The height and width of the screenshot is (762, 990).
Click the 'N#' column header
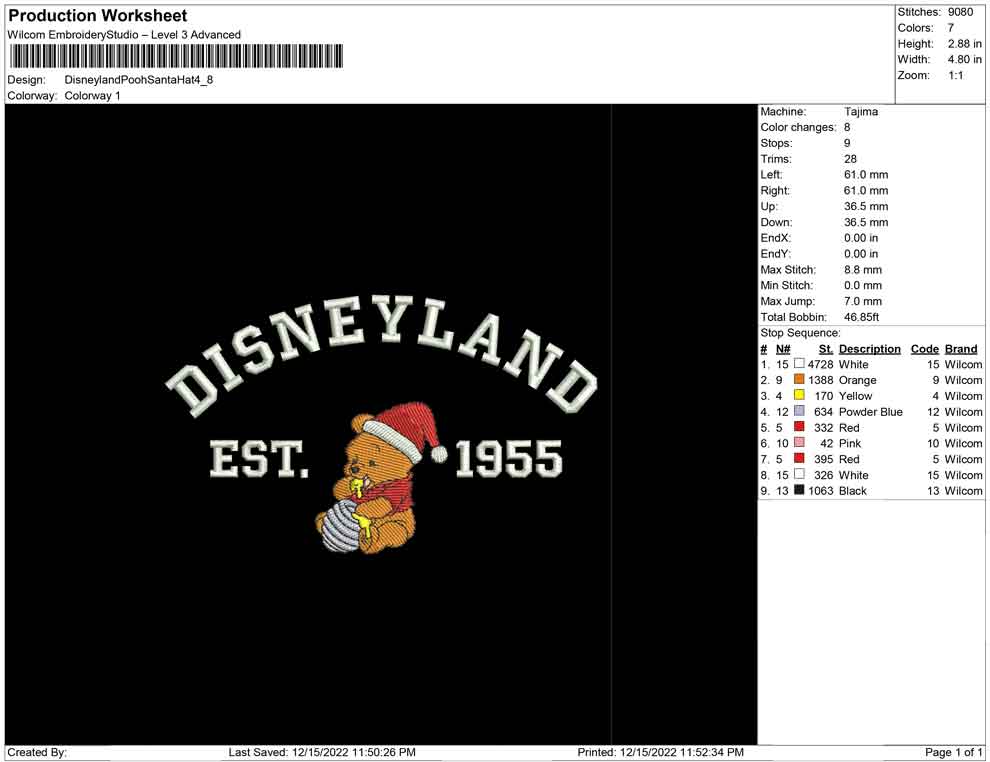[783, 348]
